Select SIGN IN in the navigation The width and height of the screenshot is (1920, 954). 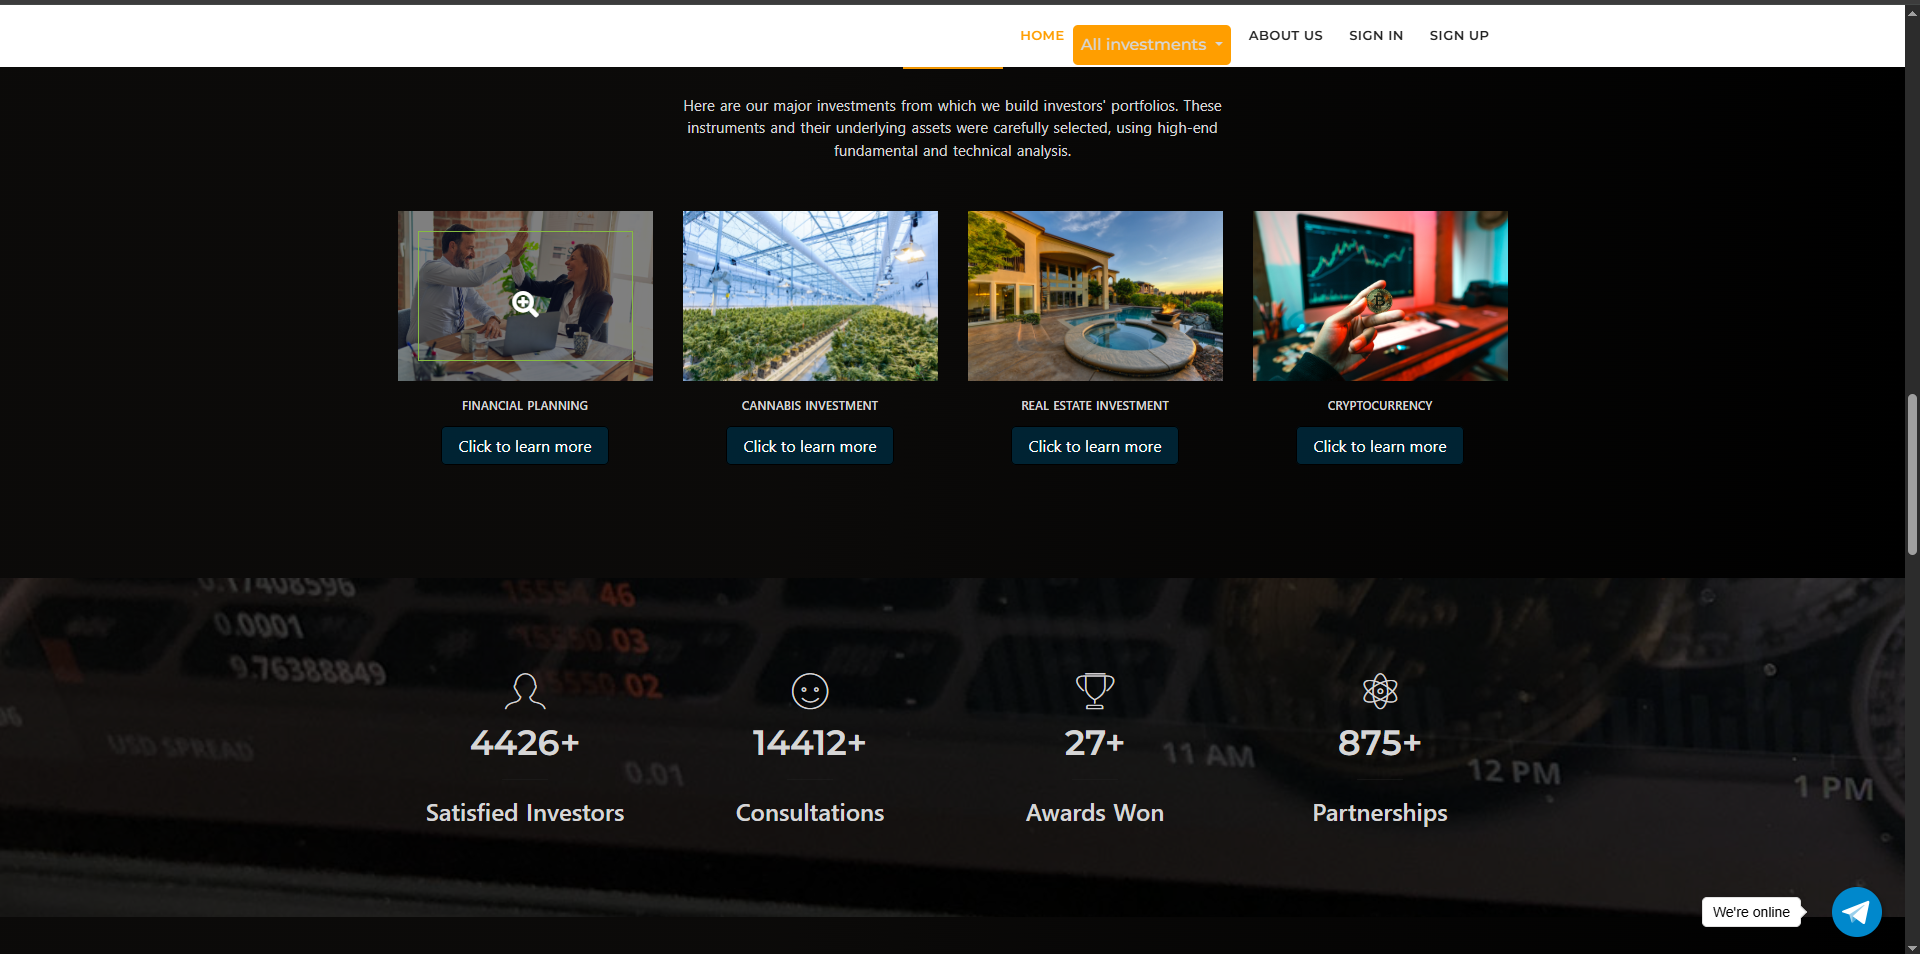[1376, 35]
